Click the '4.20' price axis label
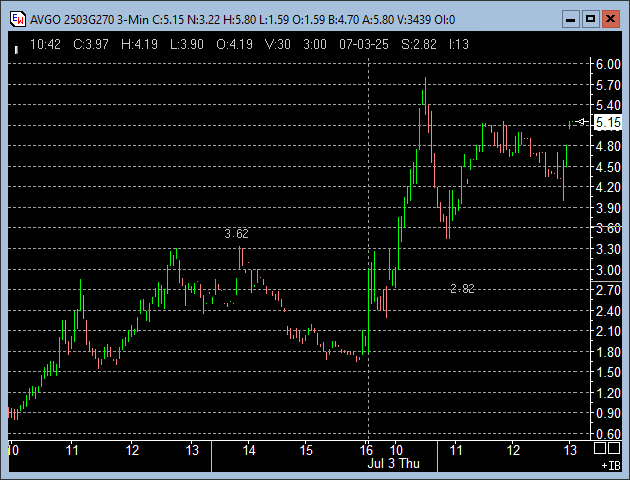This screenshot has width=630, height=480. click(x=608, y=188)
